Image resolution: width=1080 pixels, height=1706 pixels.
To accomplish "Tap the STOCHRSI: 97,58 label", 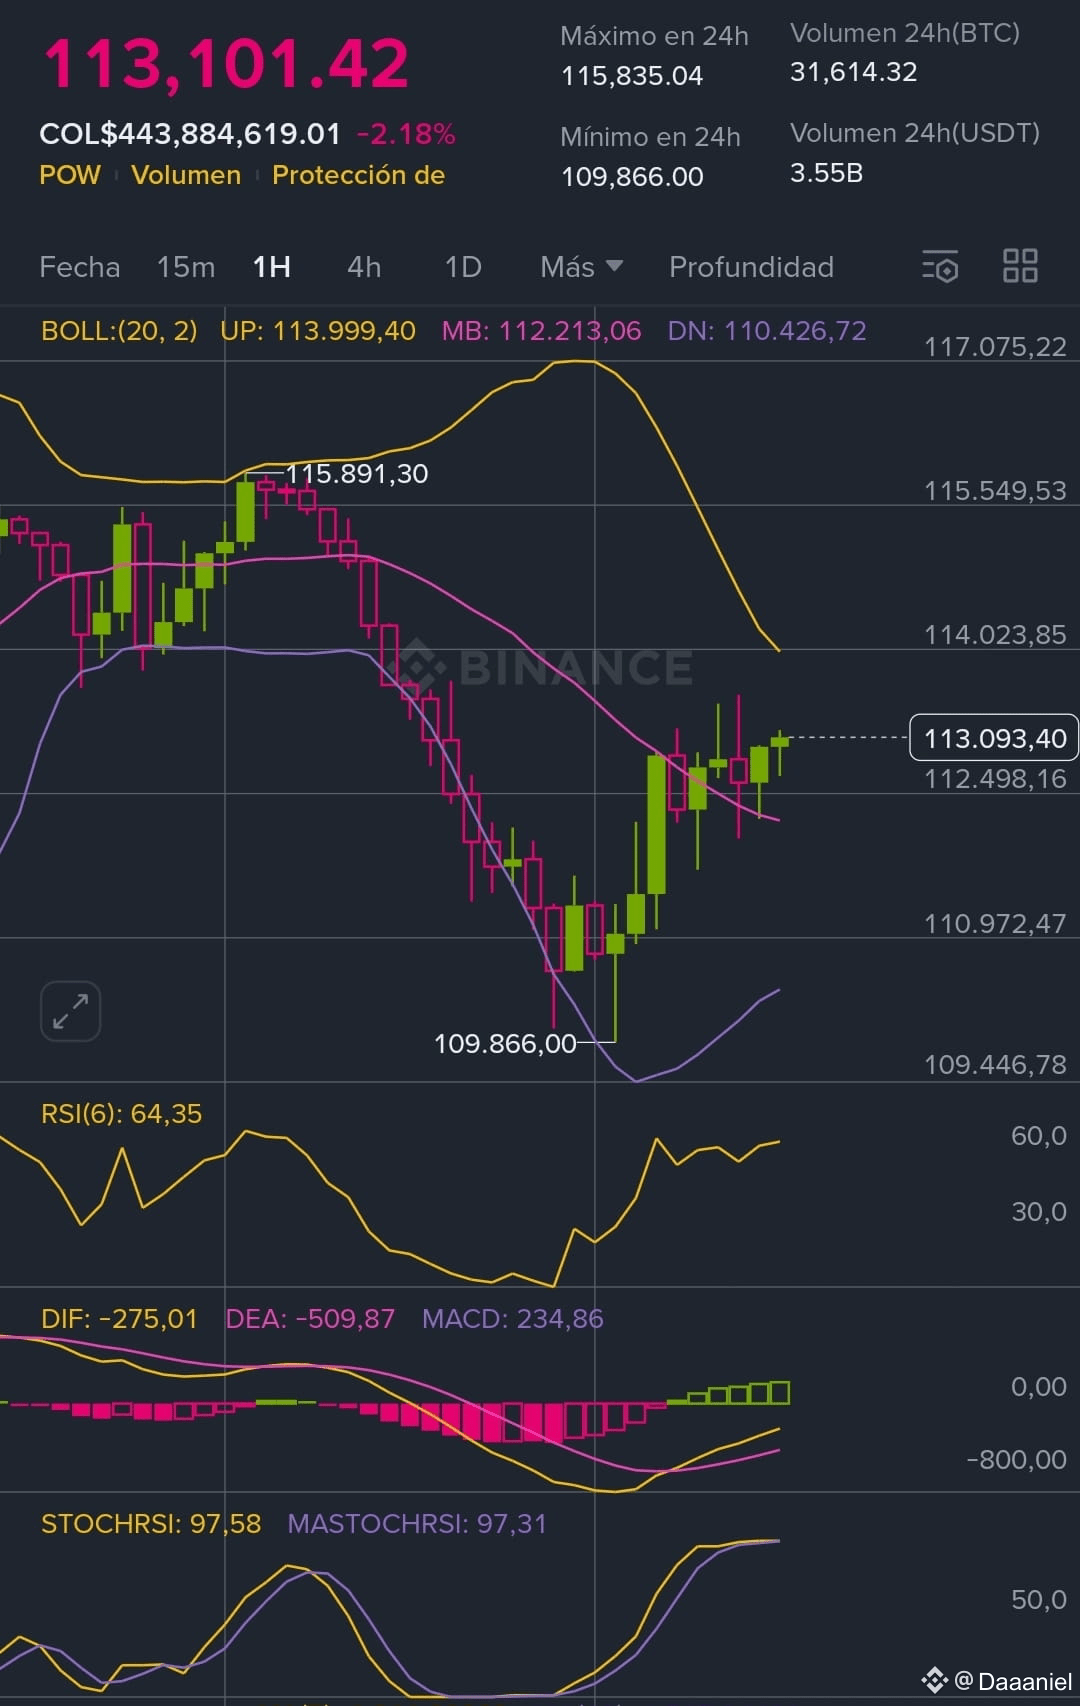I will pos(151,1524).
